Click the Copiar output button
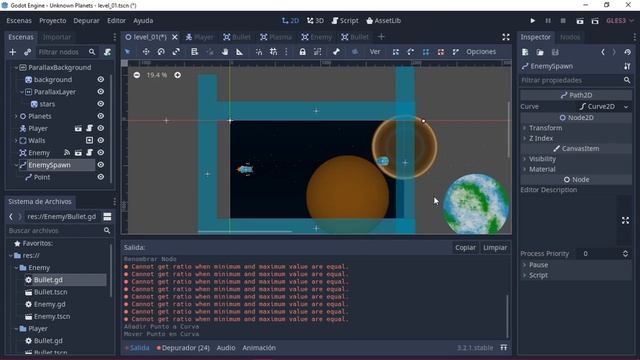This screenshot has width=640, height=360. [465, 248]
